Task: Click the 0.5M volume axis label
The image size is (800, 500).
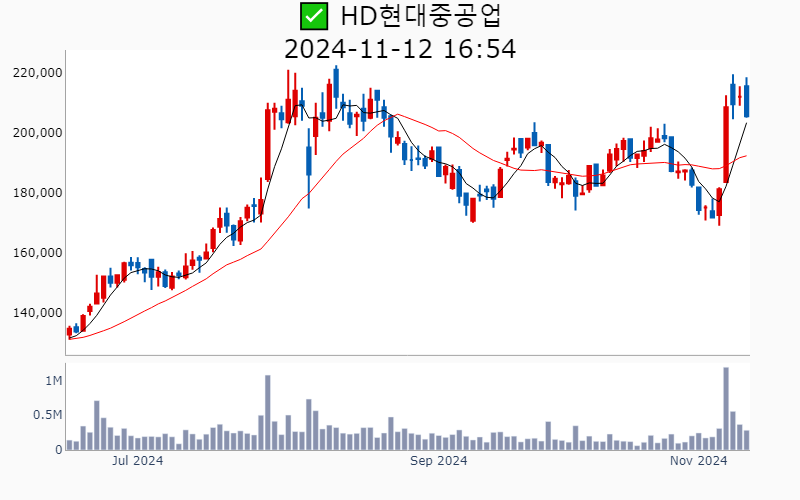Action: pyautogui.click(x=47, y=415)
